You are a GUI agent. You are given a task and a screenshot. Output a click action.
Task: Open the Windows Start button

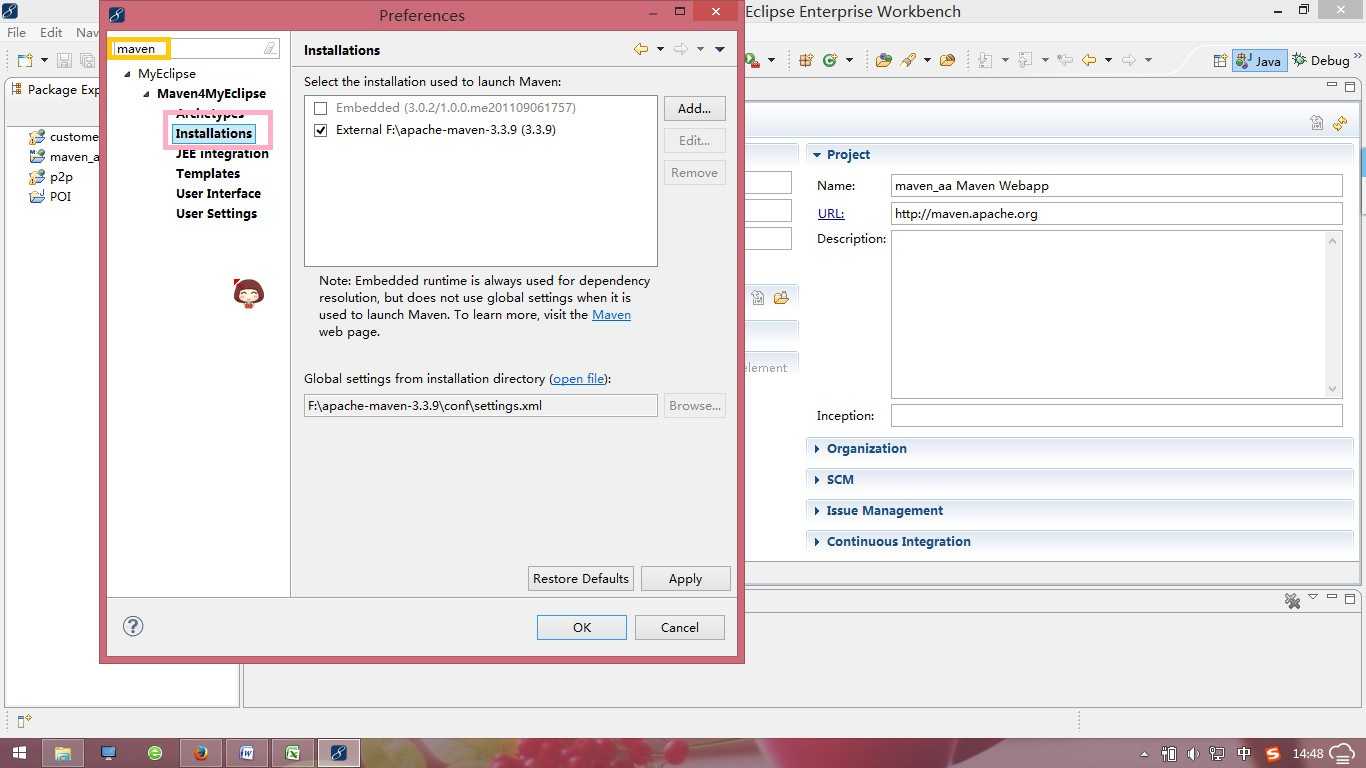[20, 753]
